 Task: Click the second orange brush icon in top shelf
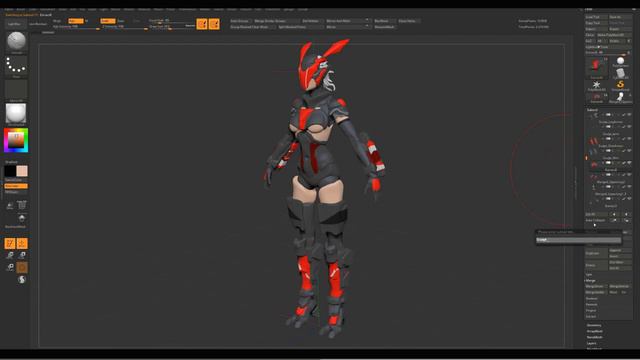pyautogui.click(x=214, y=24)
